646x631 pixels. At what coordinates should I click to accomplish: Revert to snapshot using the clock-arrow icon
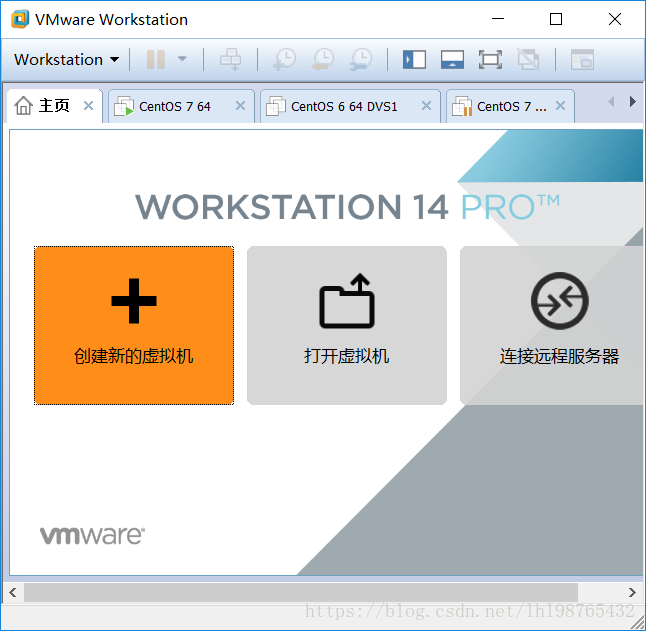click(323, 60)
